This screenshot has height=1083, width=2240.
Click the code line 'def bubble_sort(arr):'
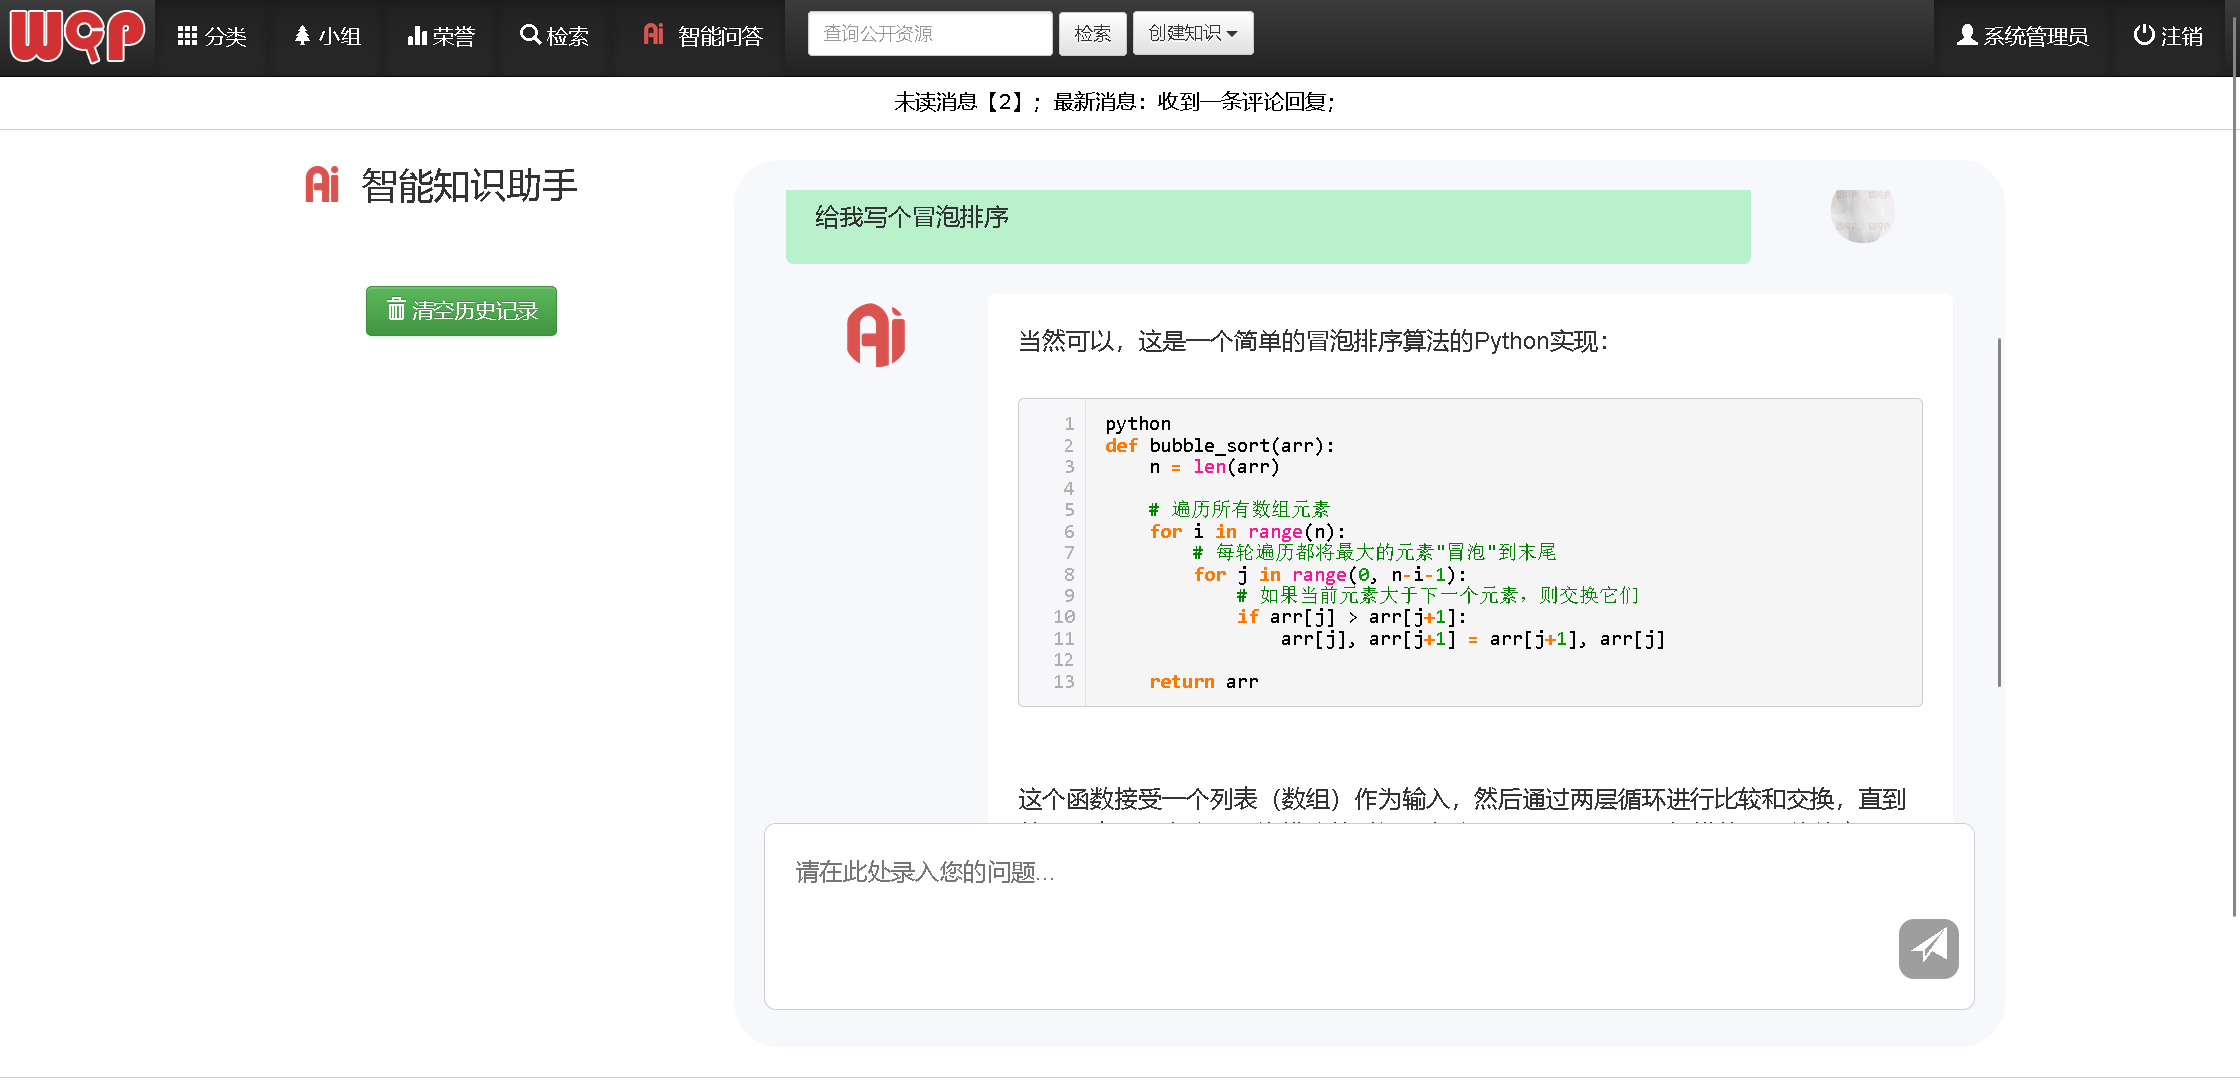pos(1219,446)
